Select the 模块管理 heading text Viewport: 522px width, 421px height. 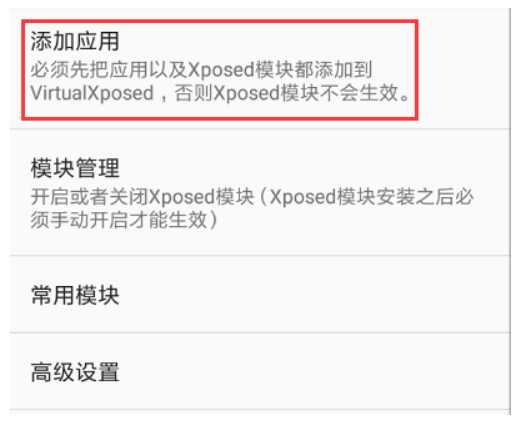75,168
